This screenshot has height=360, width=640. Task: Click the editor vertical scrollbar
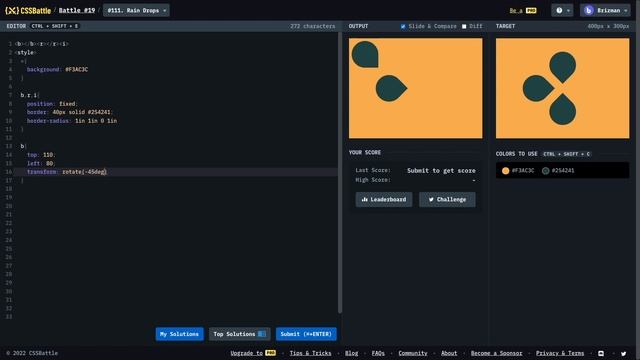(x=340, y=173)
